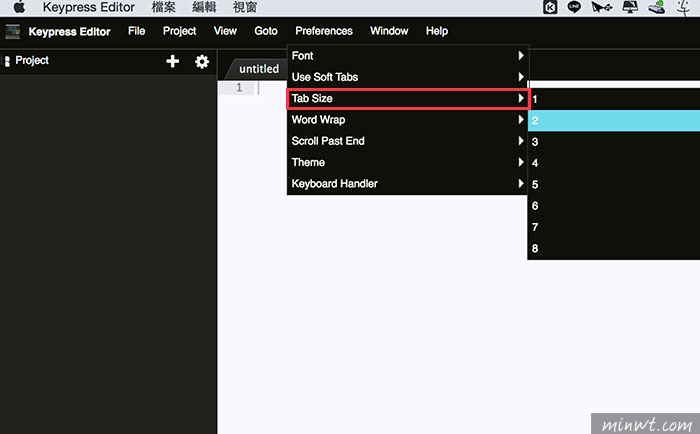Open the Apple menu
Screen dimensions: 700x434
click(x=19, y=7)
